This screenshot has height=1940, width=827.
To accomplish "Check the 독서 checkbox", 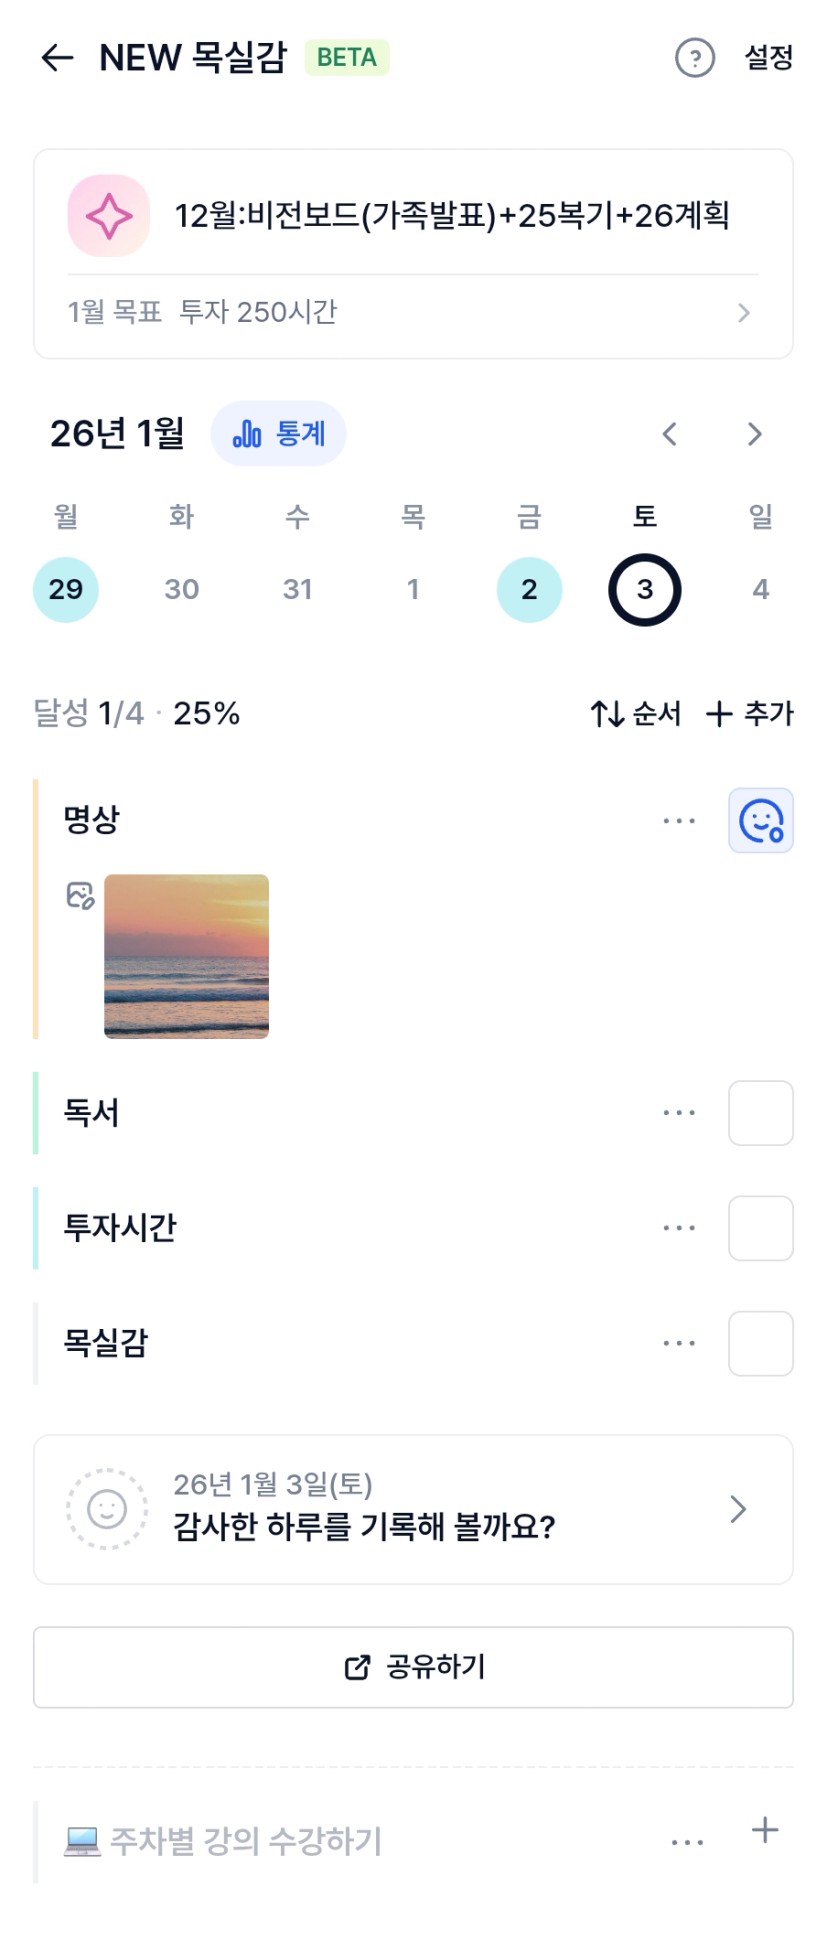I will [x=761, y=1113].
